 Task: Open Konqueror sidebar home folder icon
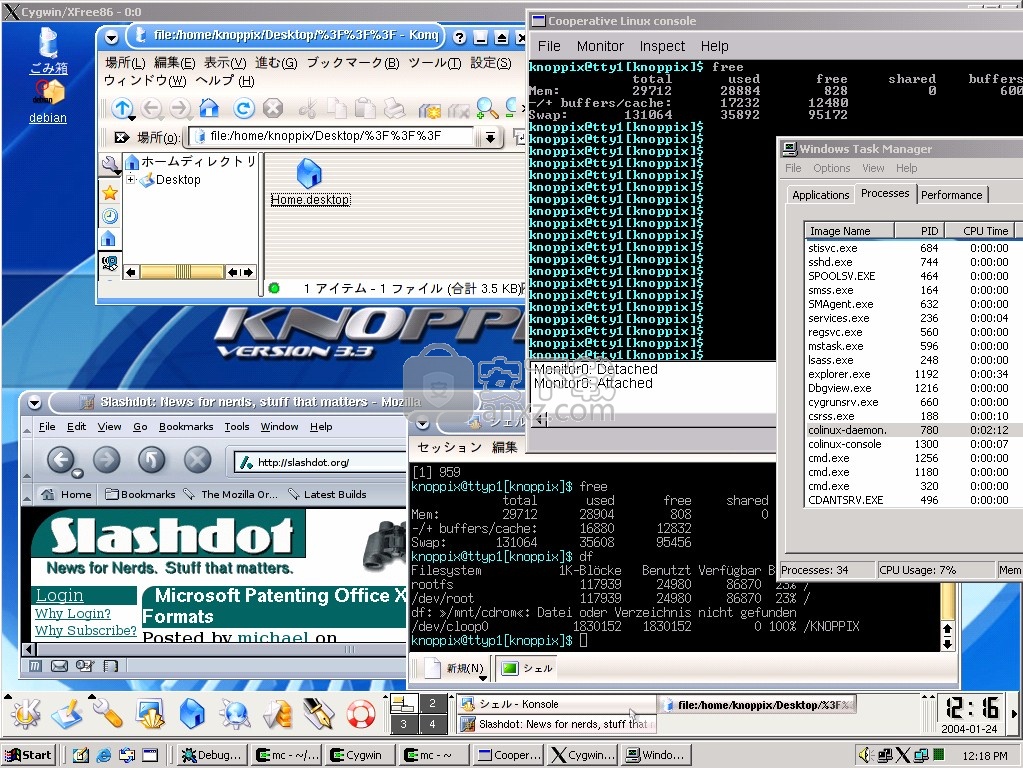click(109, 239)
